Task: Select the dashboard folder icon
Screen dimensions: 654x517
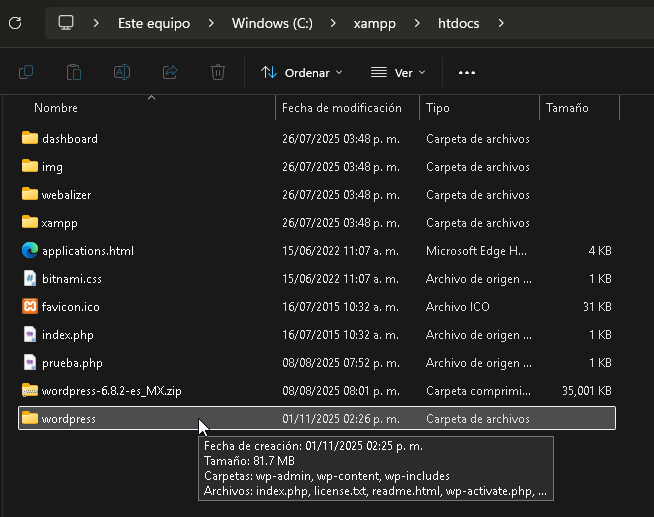Action: (30, 138)
